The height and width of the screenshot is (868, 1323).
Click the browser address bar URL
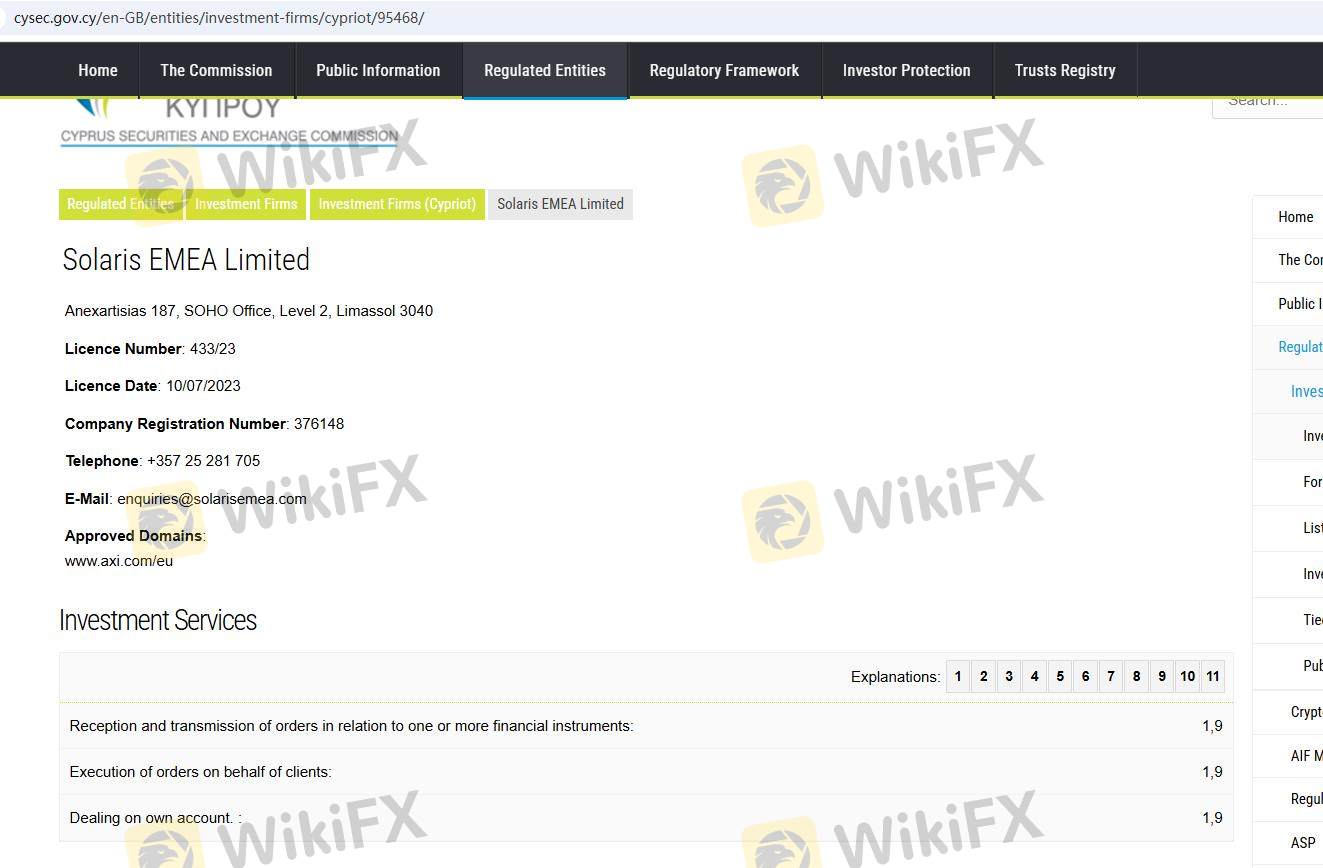tap(219, 18)
